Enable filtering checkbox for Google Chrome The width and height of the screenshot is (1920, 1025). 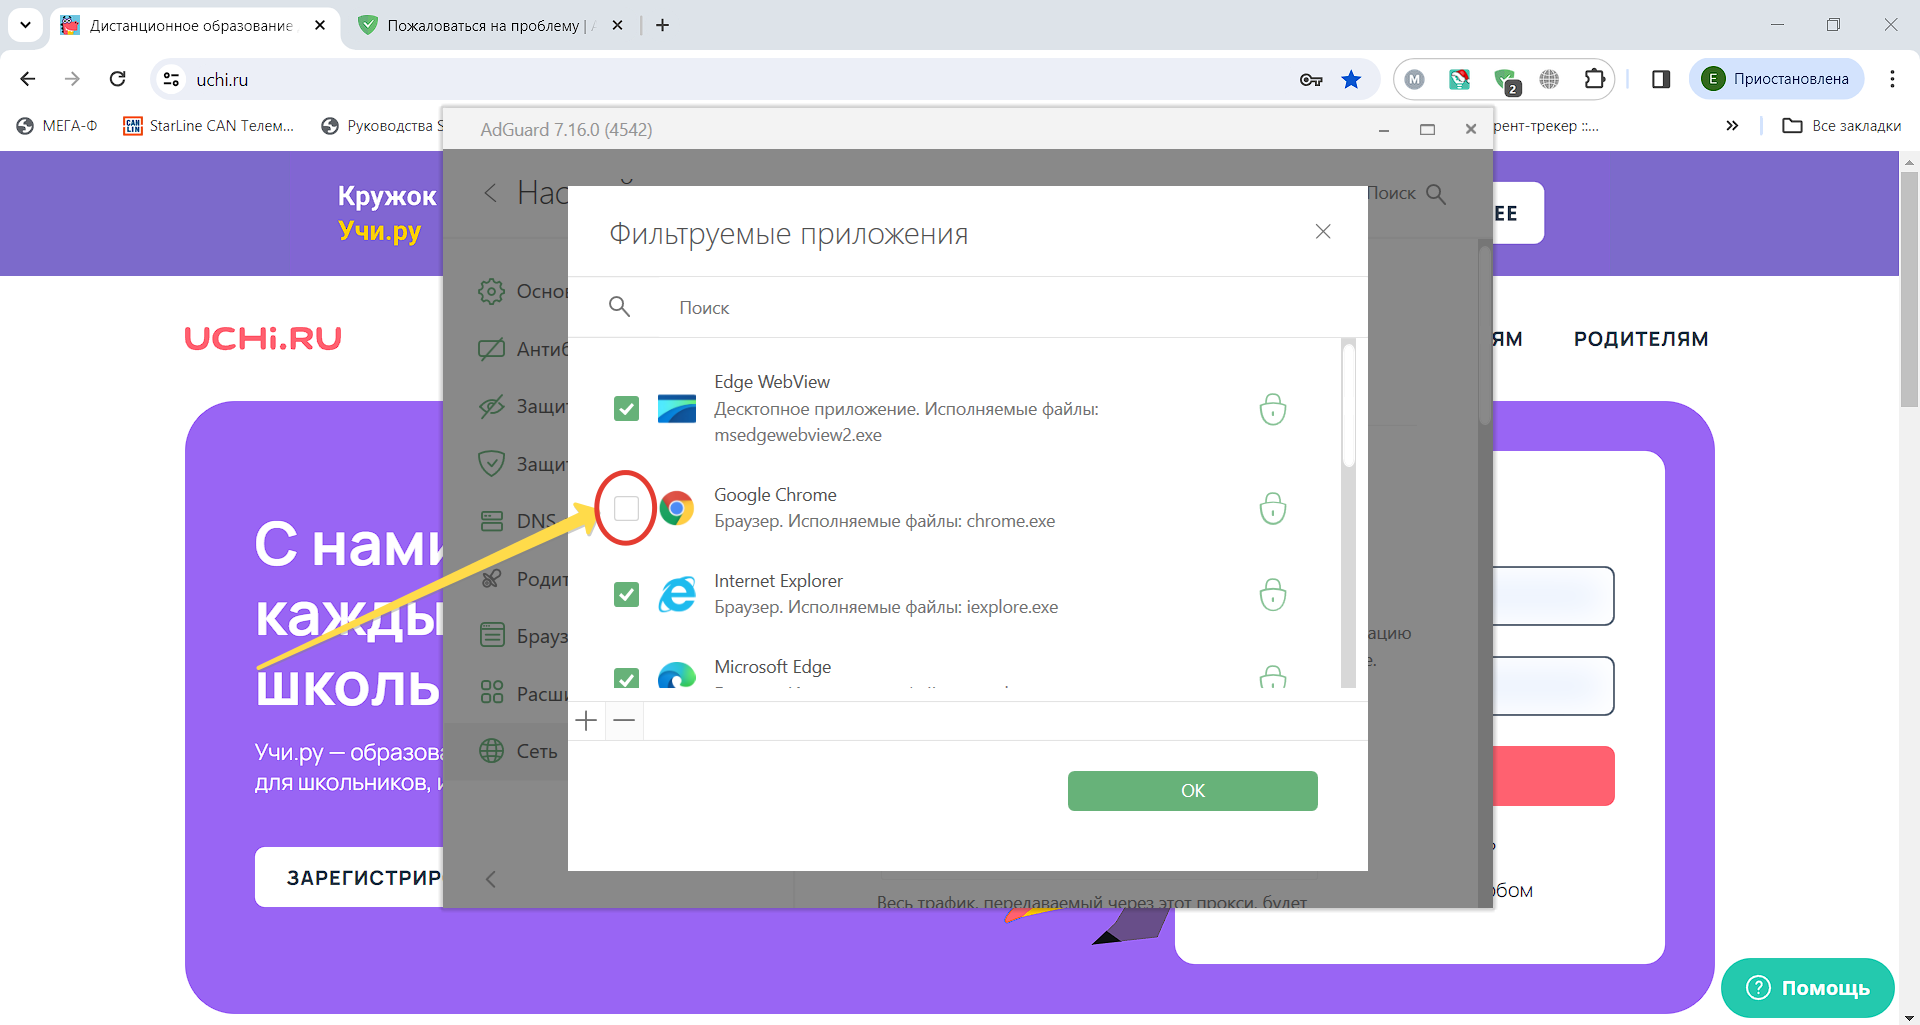(x=626, y=509)
